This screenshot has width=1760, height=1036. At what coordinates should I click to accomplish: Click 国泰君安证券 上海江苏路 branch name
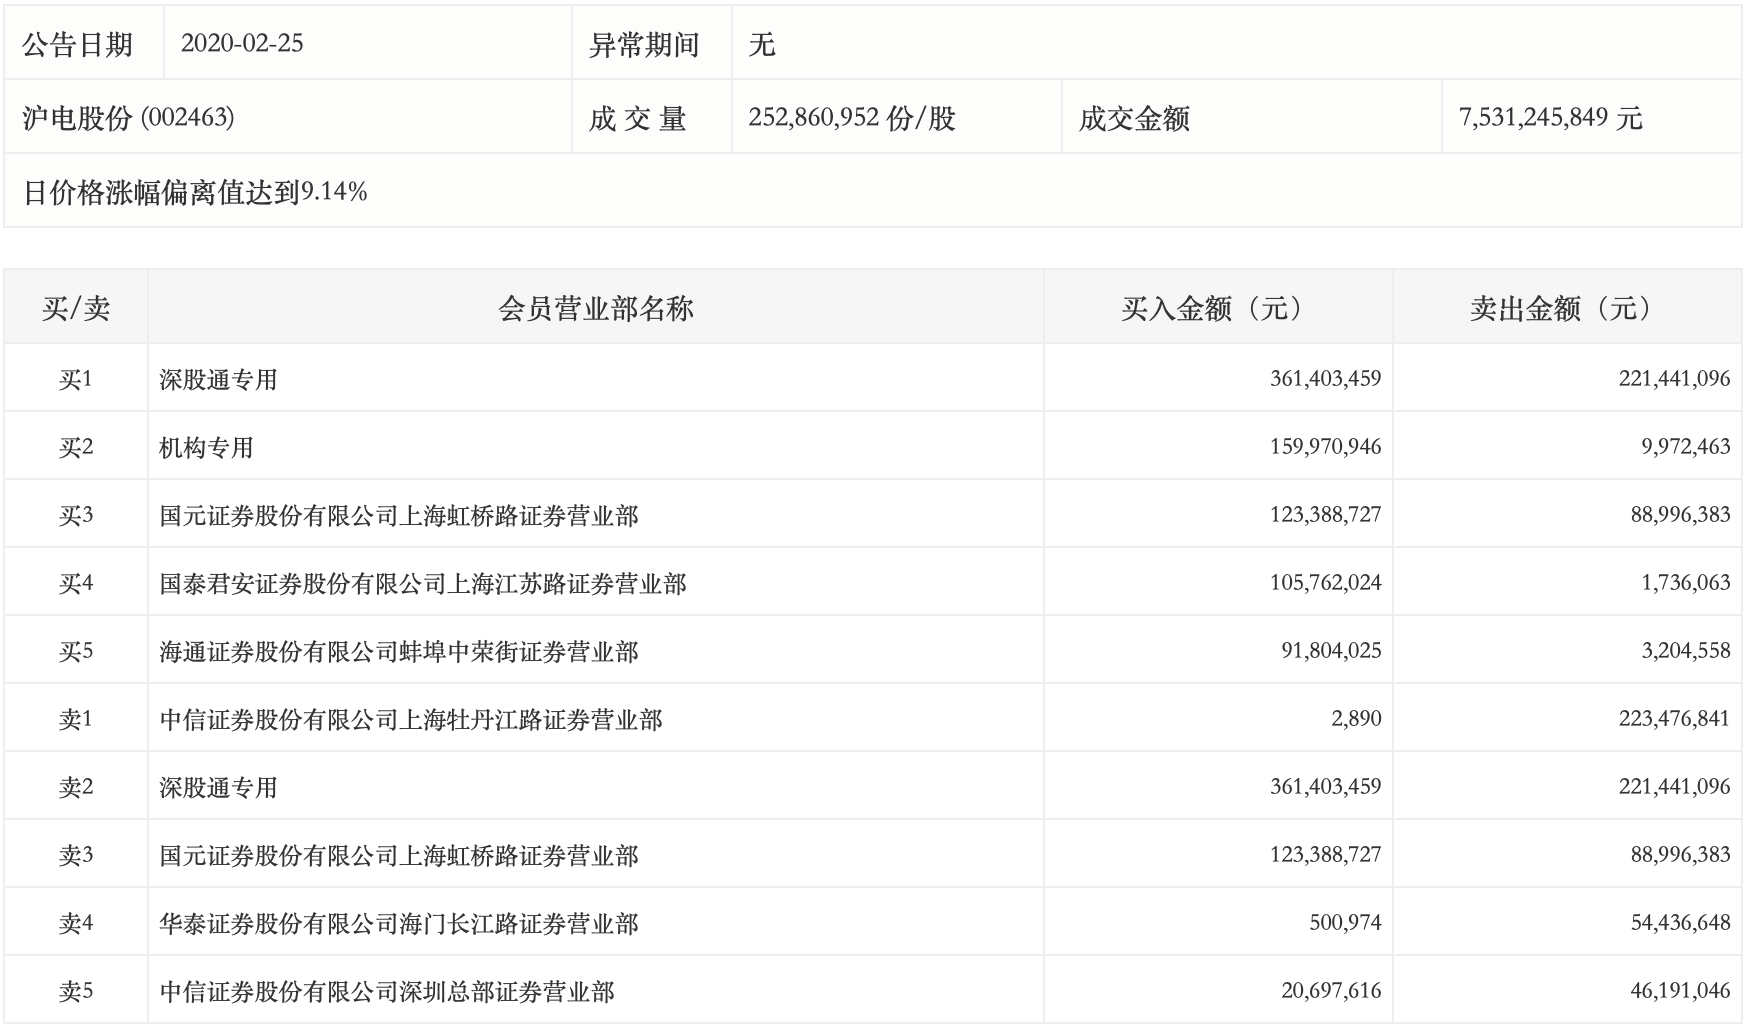click(x=423, y=584)
